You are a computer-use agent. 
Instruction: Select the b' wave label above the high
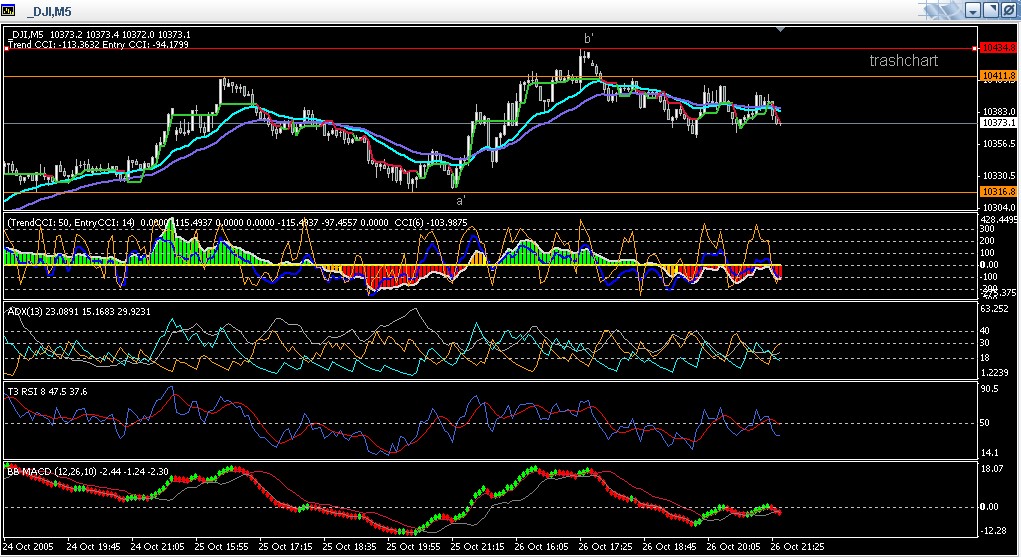(588, 38)
